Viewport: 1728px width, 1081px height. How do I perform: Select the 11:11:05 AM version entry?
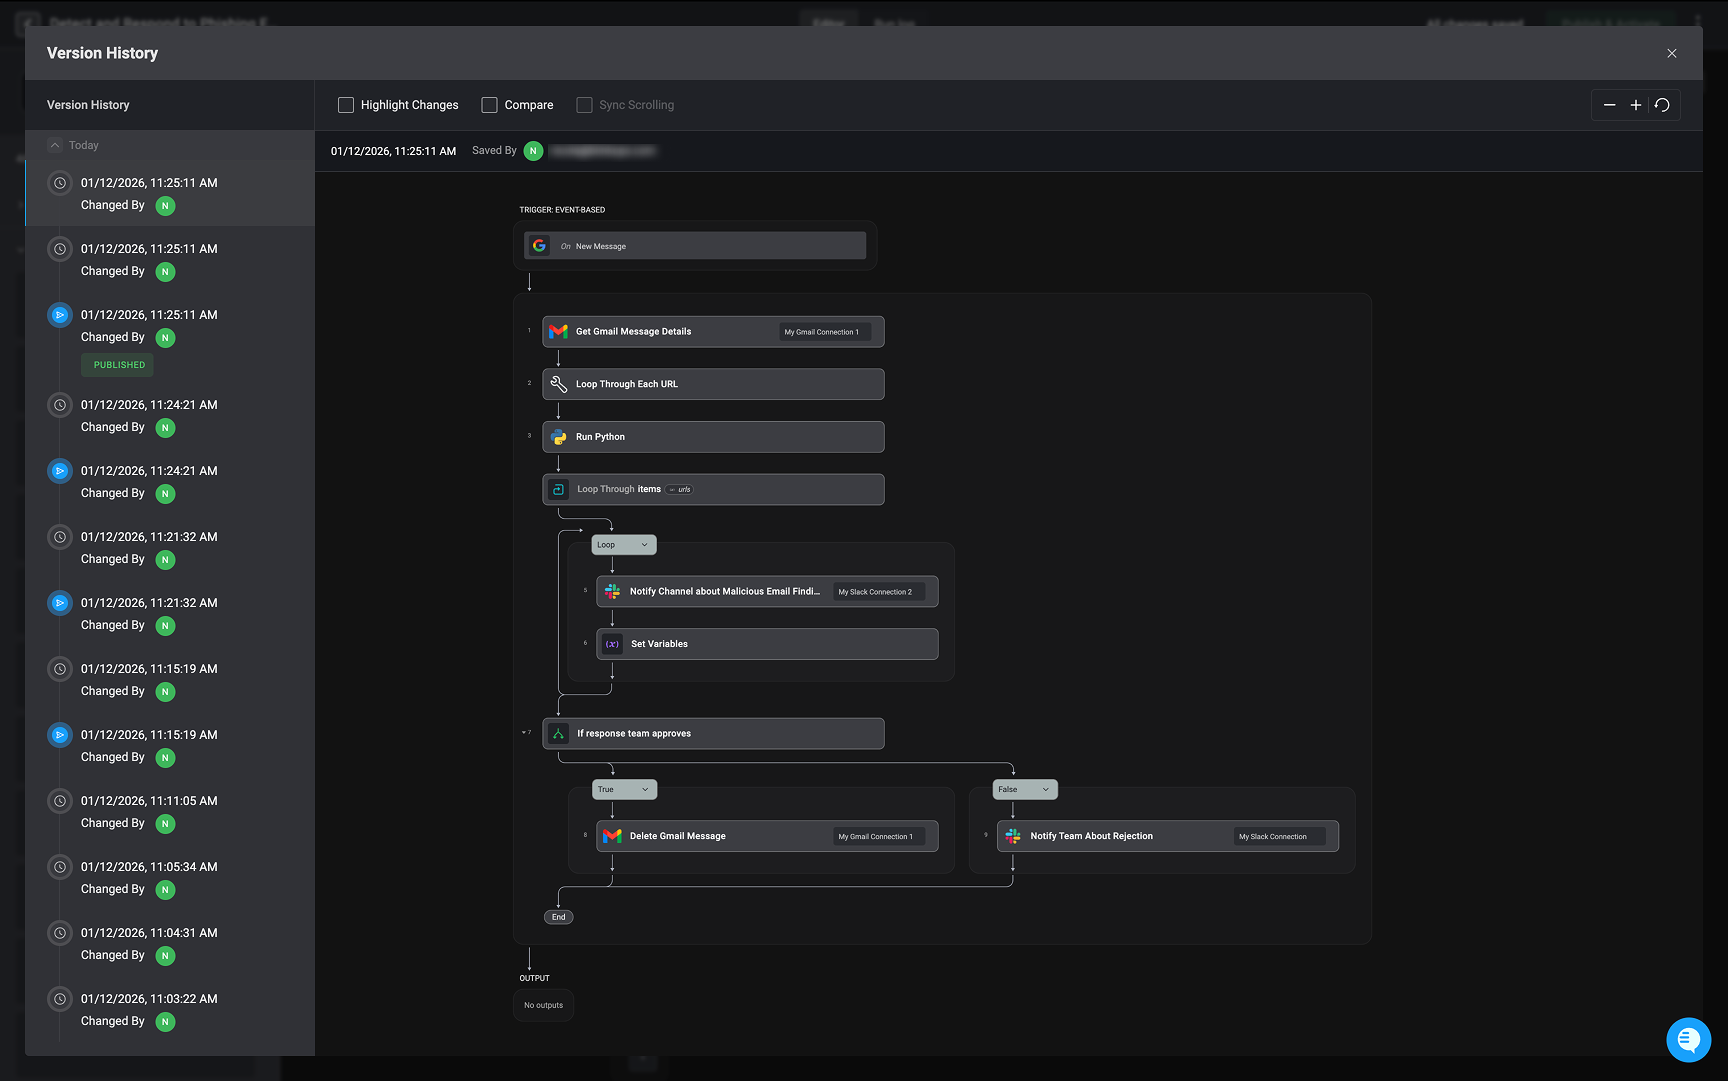coord(170,812)
